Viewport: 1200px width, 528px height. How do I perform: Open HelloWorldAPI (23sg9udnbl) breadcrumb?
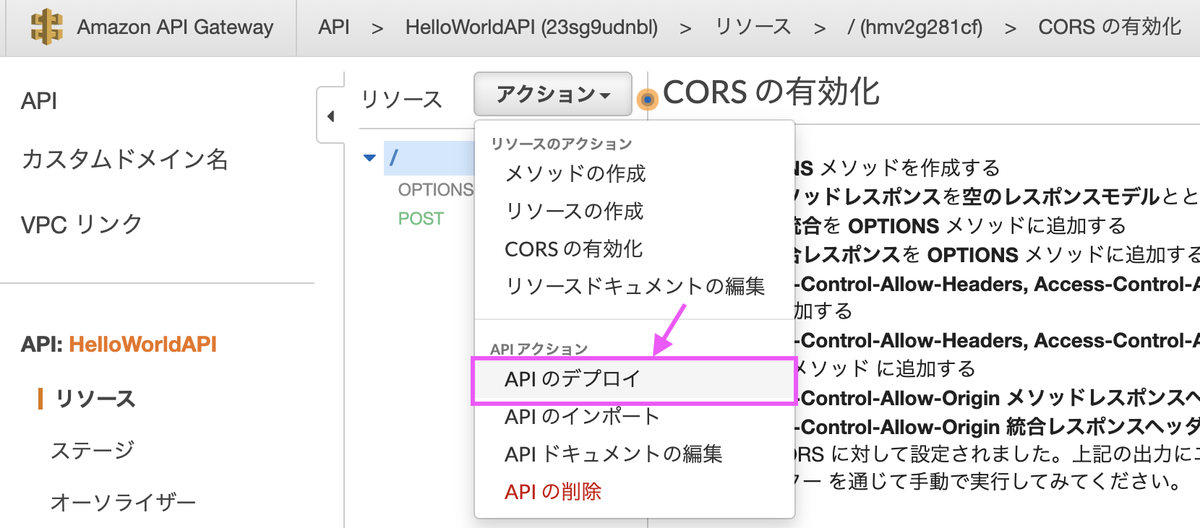tap(532, 27)
